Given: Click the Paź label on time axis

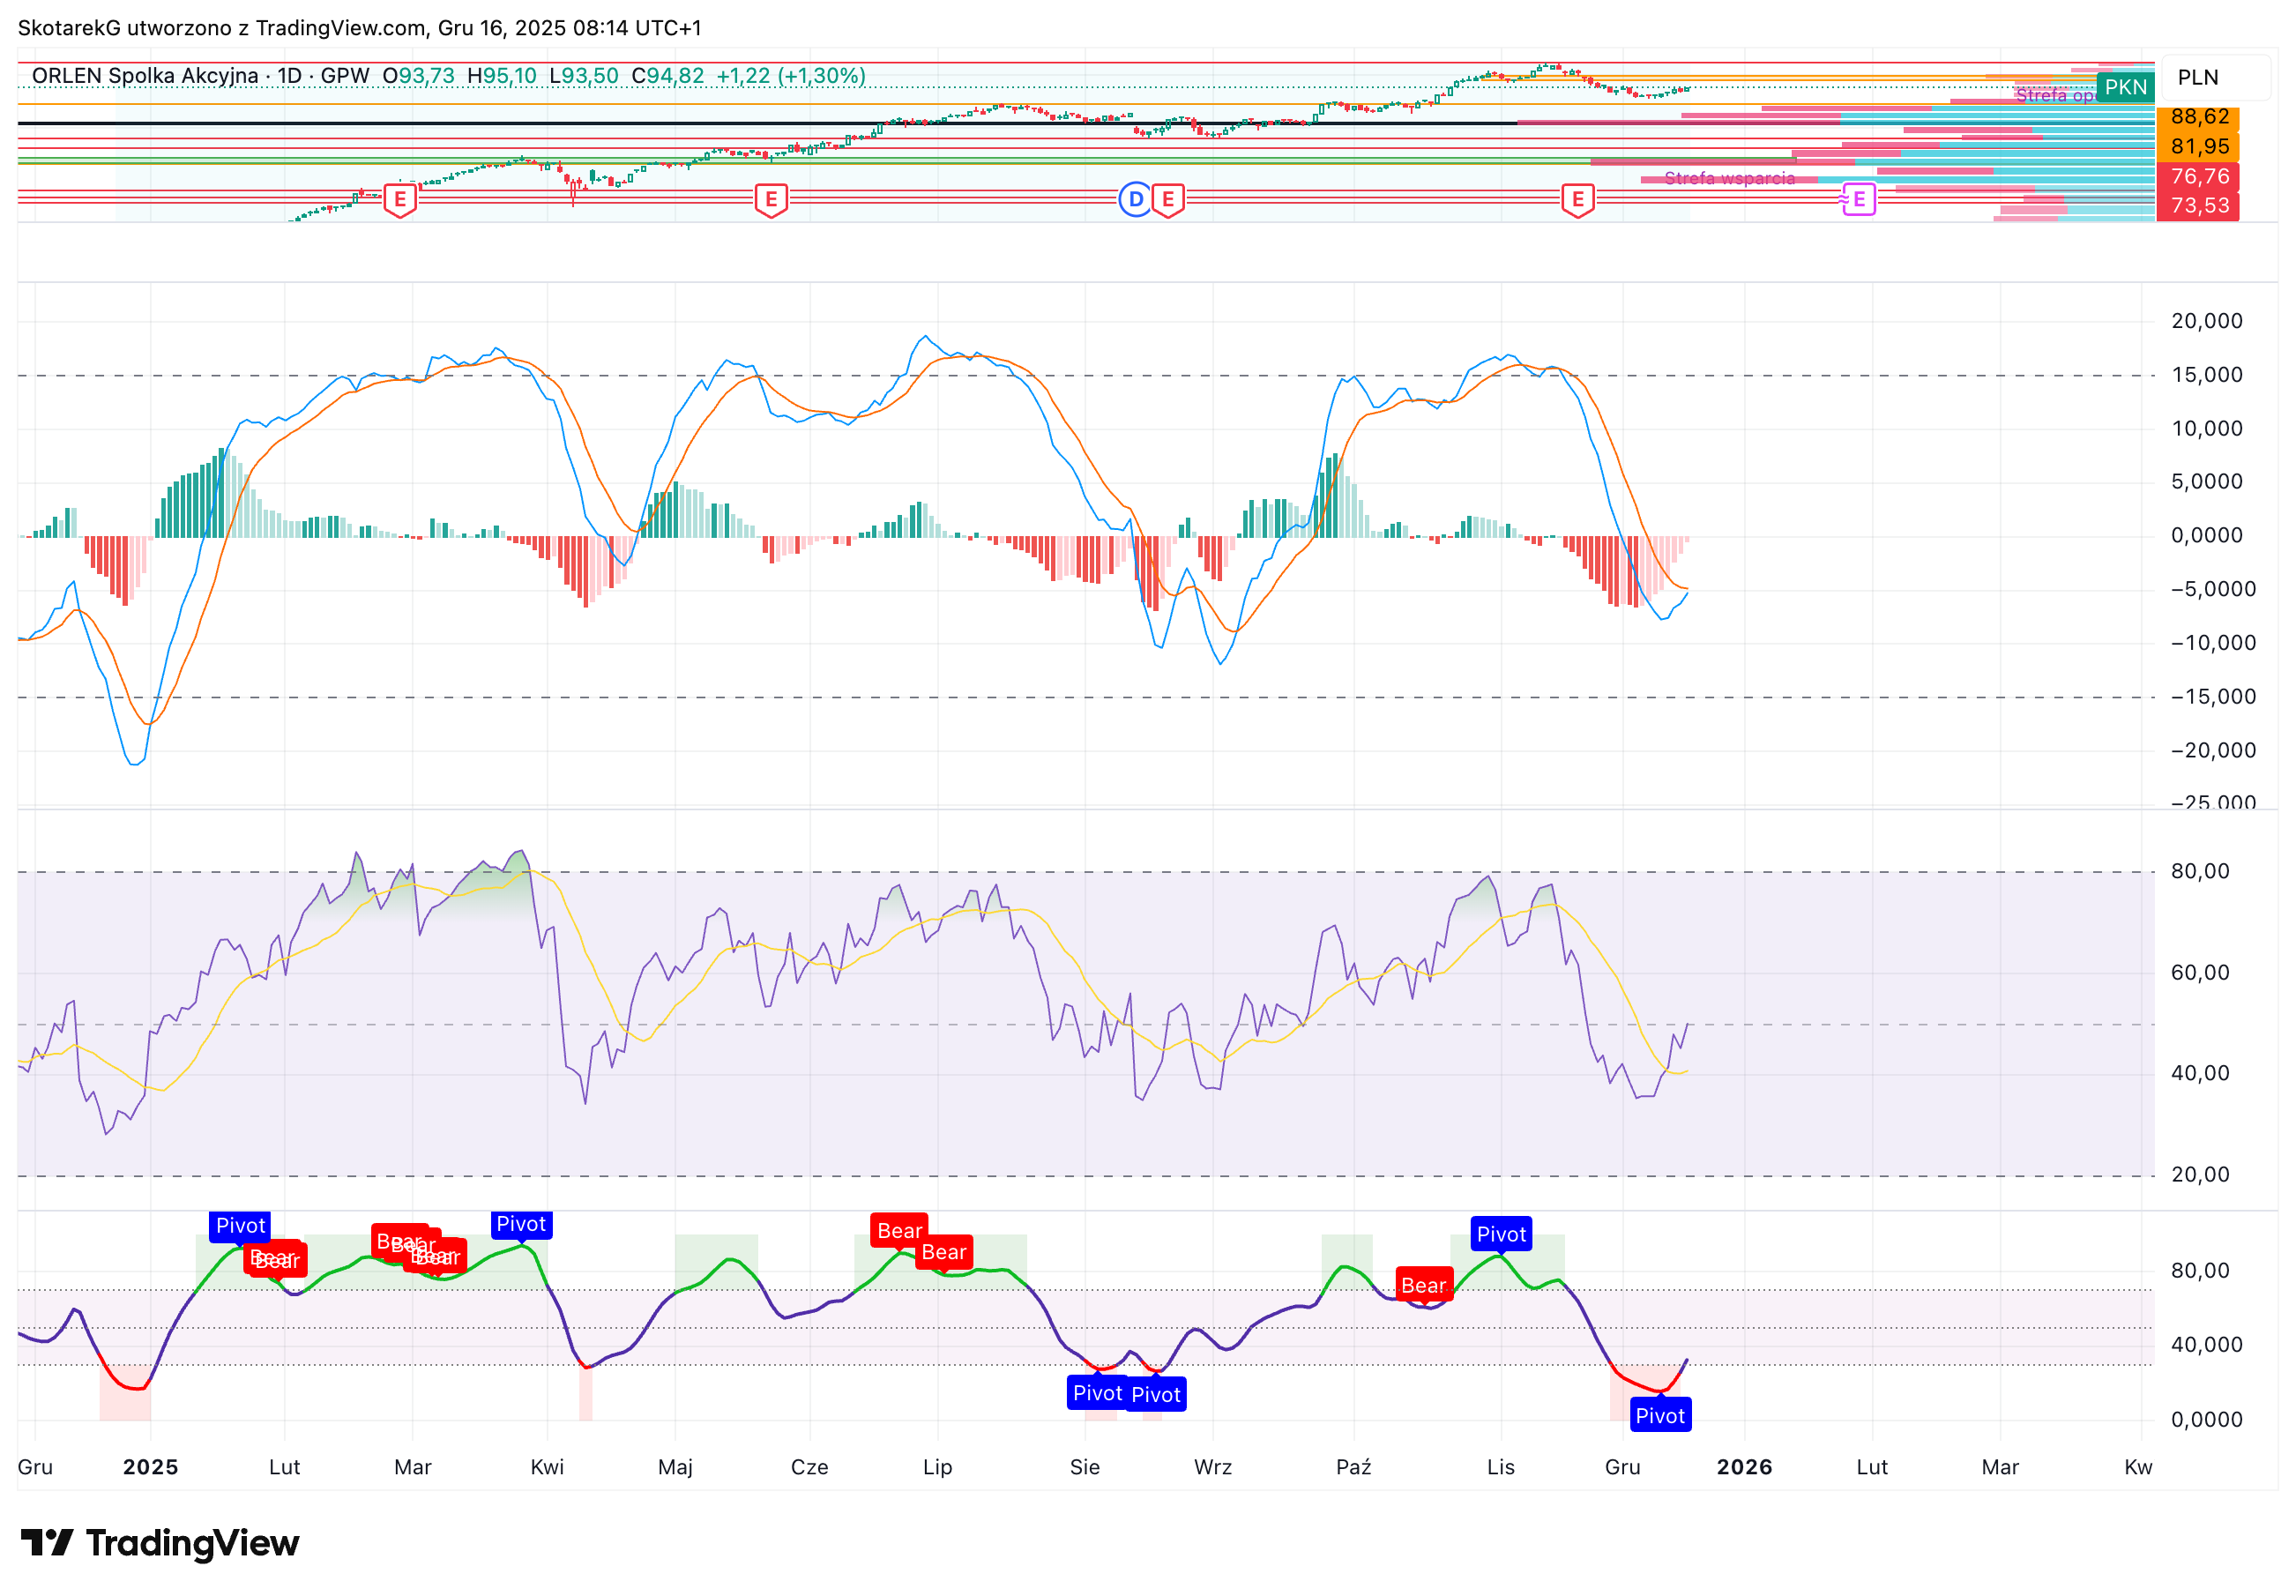Looking at the screenshot, I should [1353, 1467].
